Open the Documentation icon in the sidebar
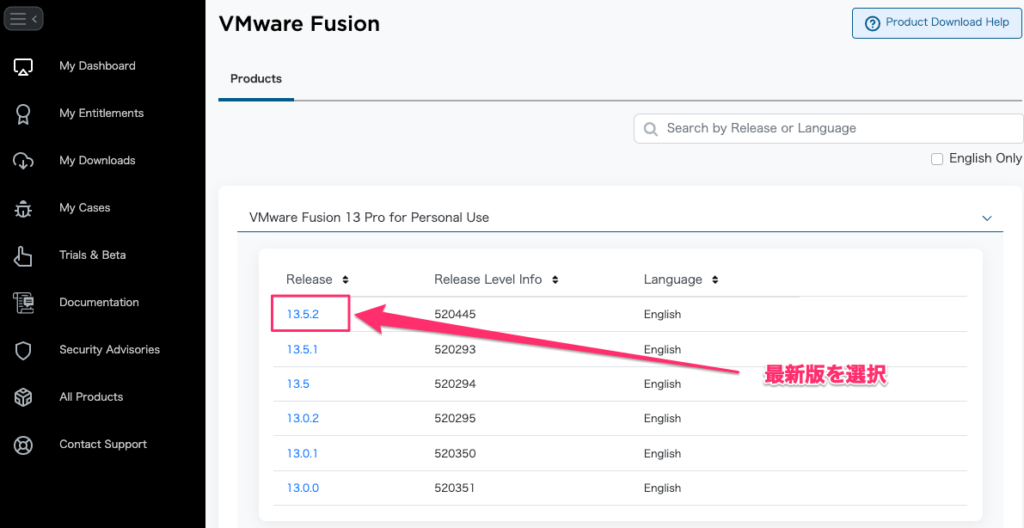This screenshot has height=528, width=1024. pyautogui.click(x=24, y=303)
